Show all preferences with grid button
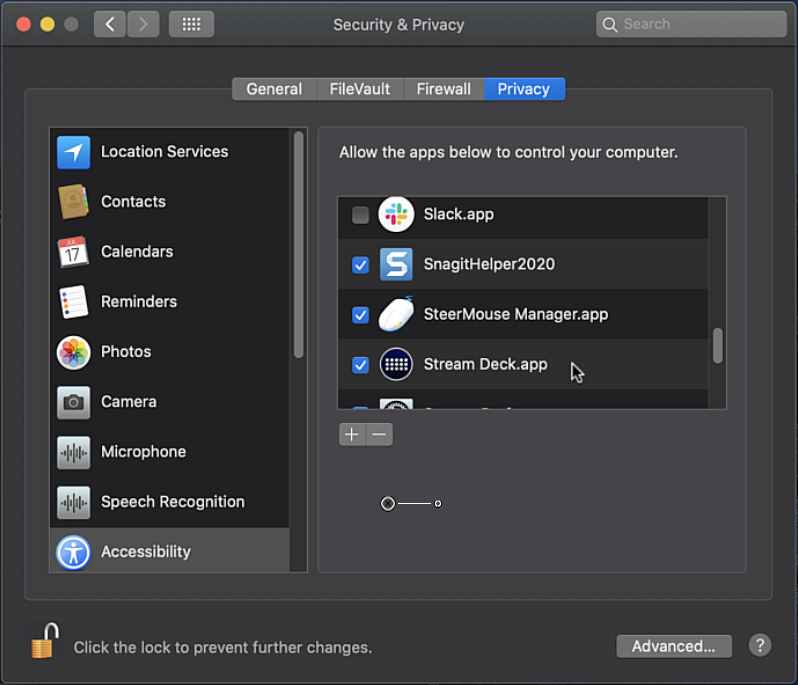Screen dimensions: 798x685 (x=191, y=24)
